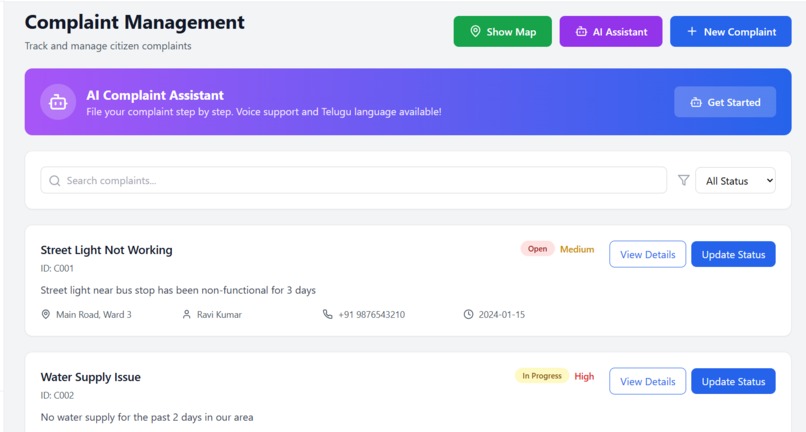Click the street light description text
Image resolution: width=806 pixels, height=432 pixels.
pyautogui.click(x=178, y=290)
